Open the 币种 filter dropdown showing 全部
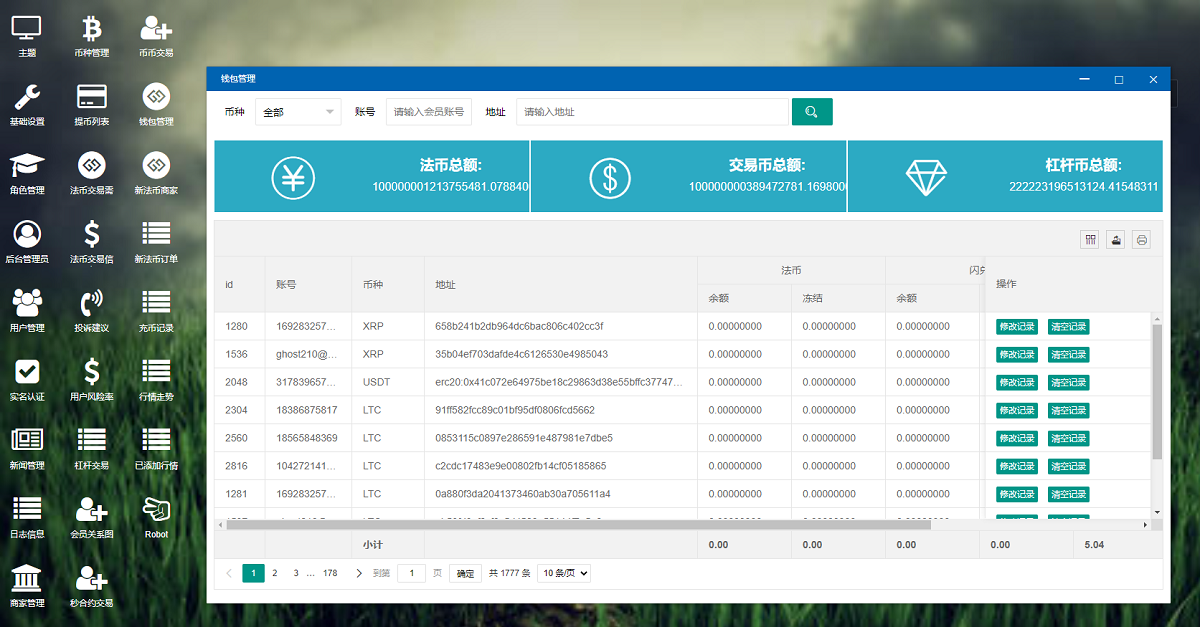The width and height of the screenshot is (1200, 627). (x=297, y=111)
